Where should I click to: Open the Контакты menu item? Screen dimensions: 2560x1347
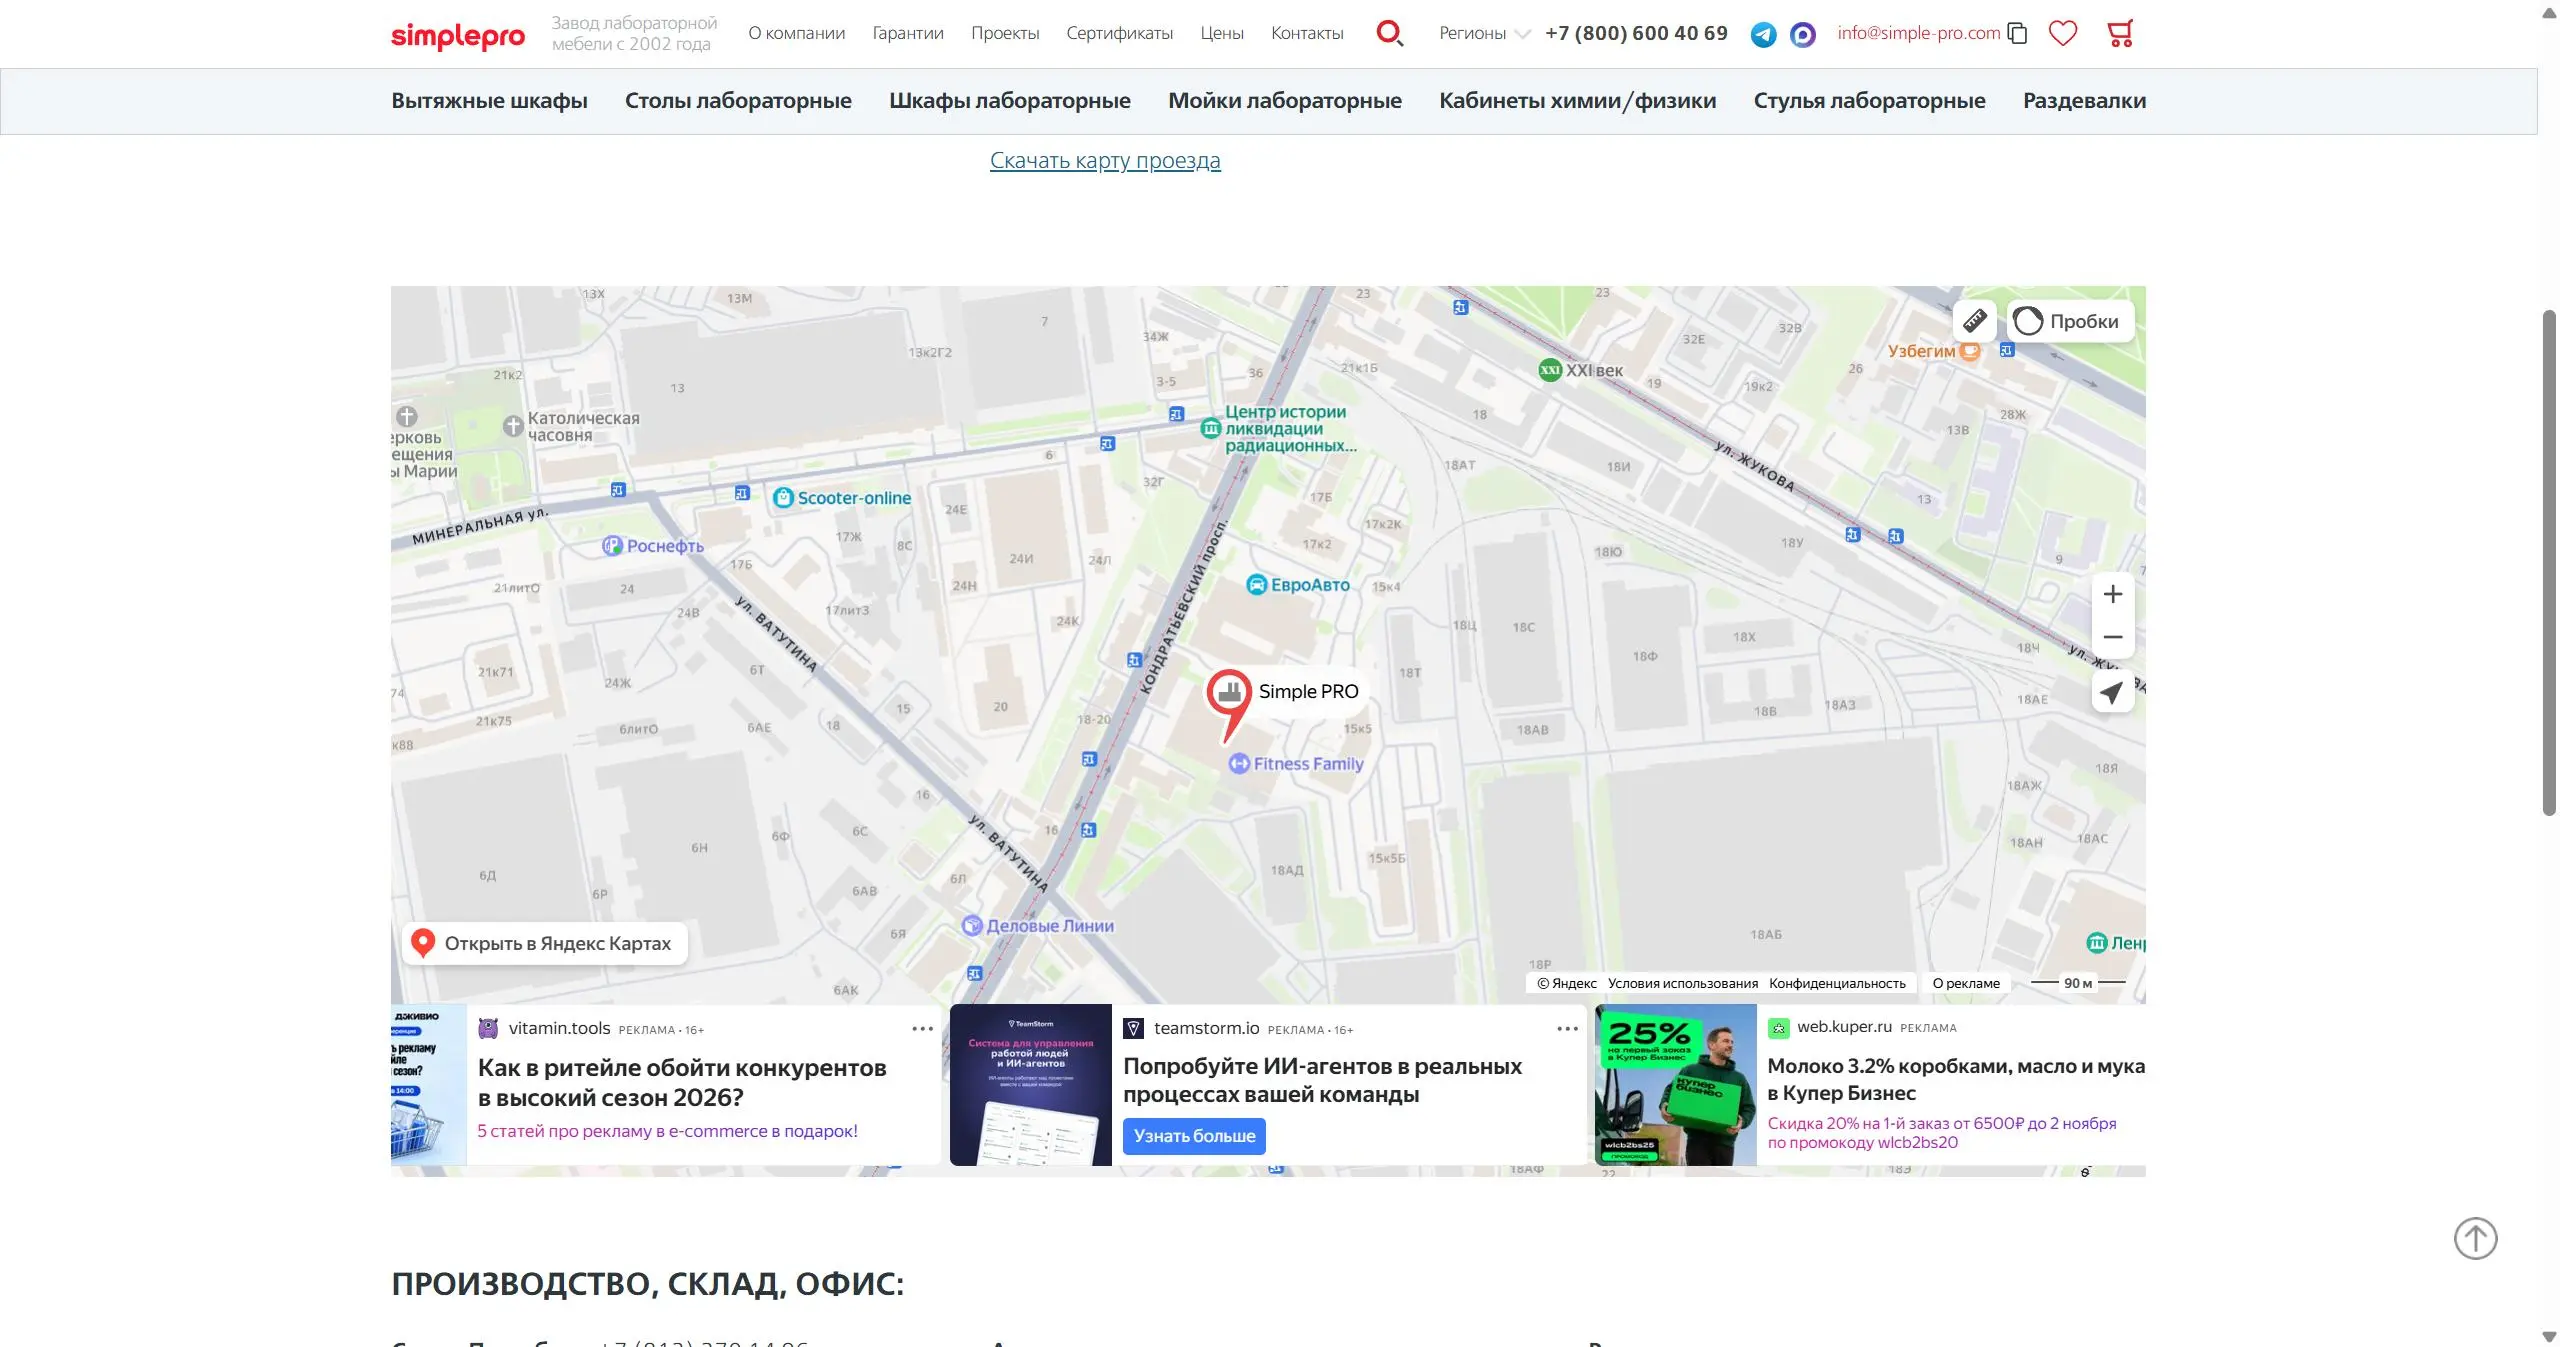tap(1307, 33)
